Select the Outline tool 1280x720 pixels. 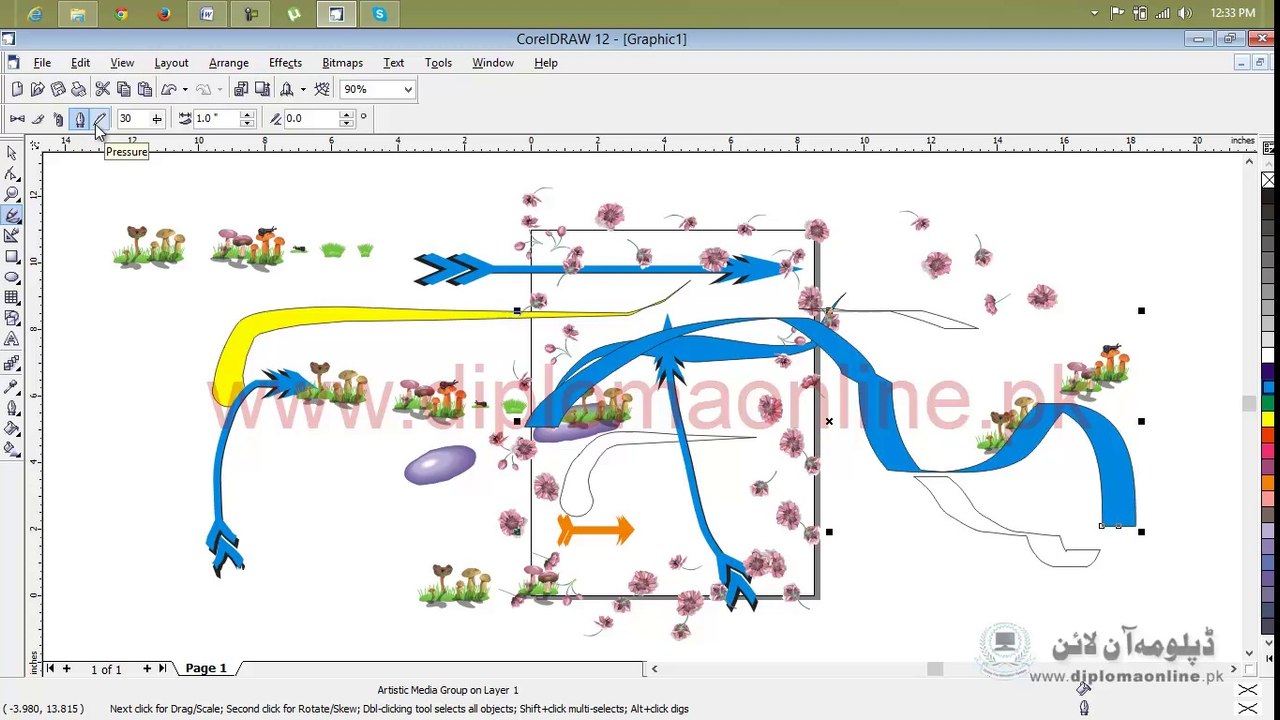pyautogui.click(x=12, y=407)
